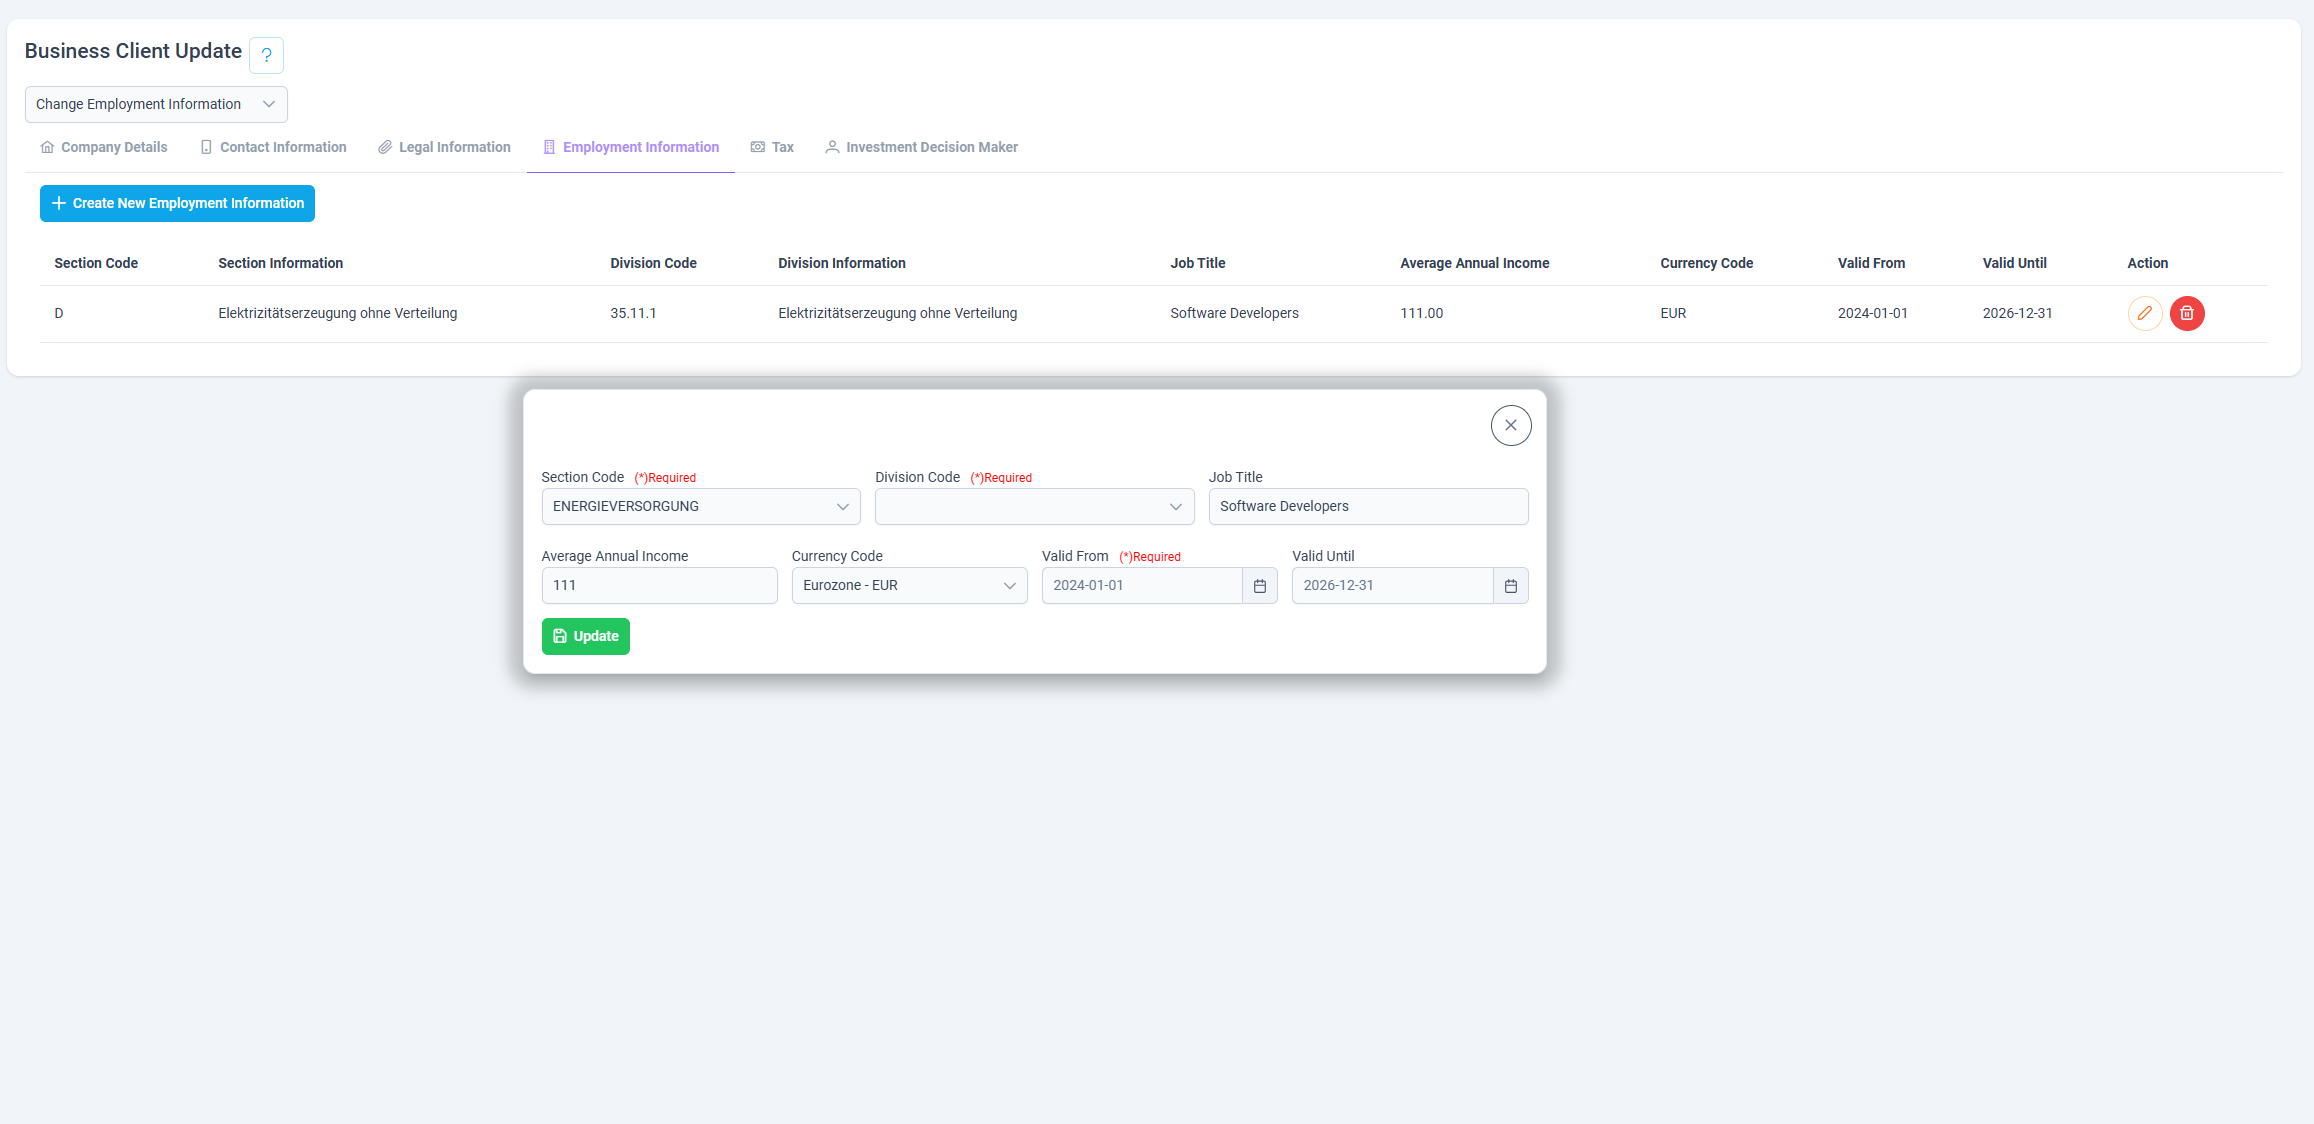Click into the Valid From date field

1142,586
